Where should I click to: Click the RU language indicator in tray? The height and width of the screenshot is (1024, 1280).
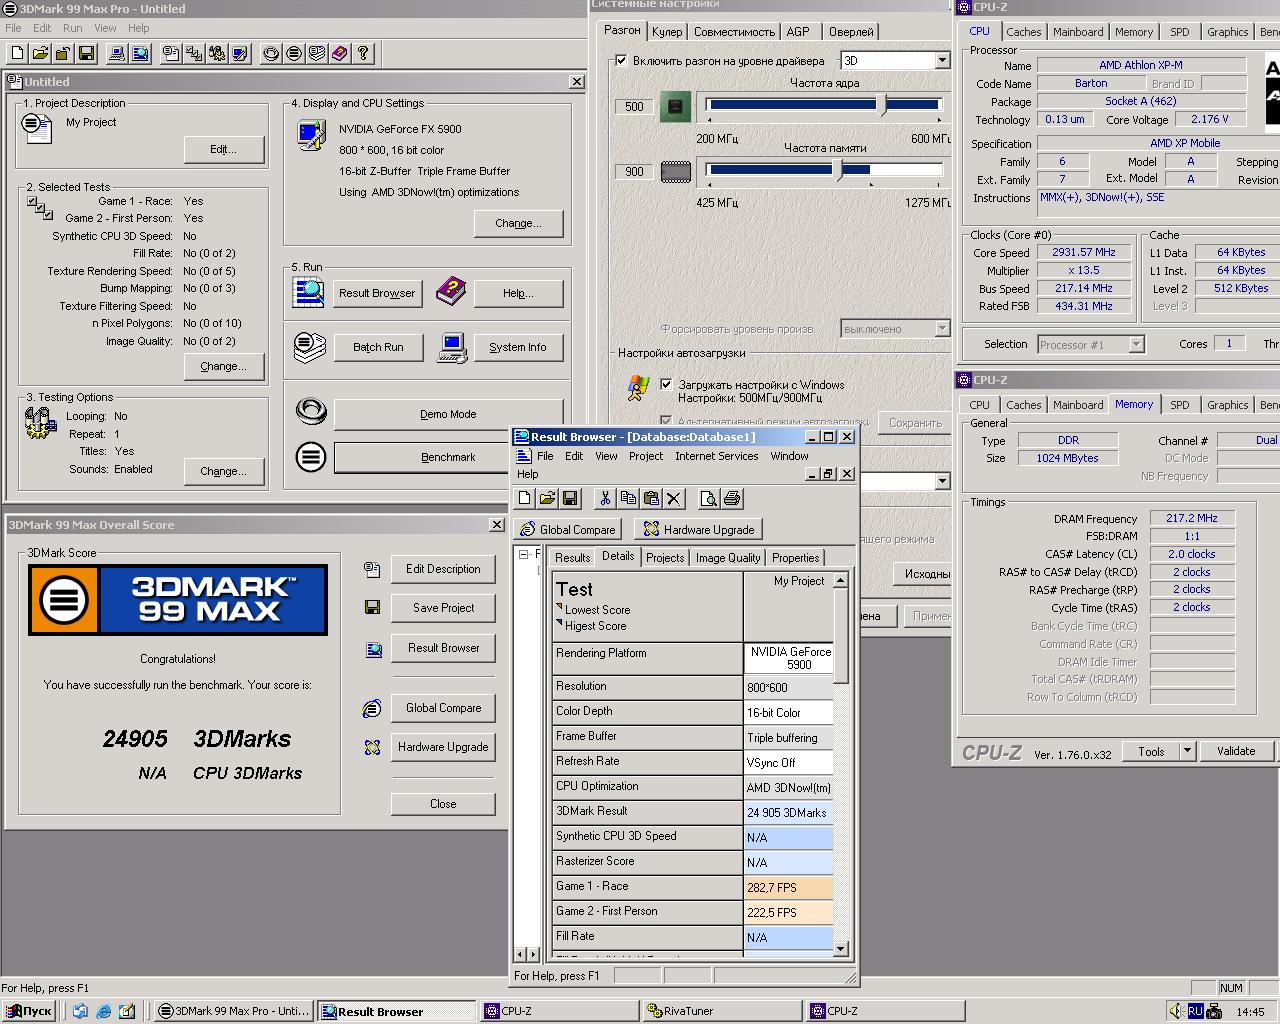pos(1195,1011)
